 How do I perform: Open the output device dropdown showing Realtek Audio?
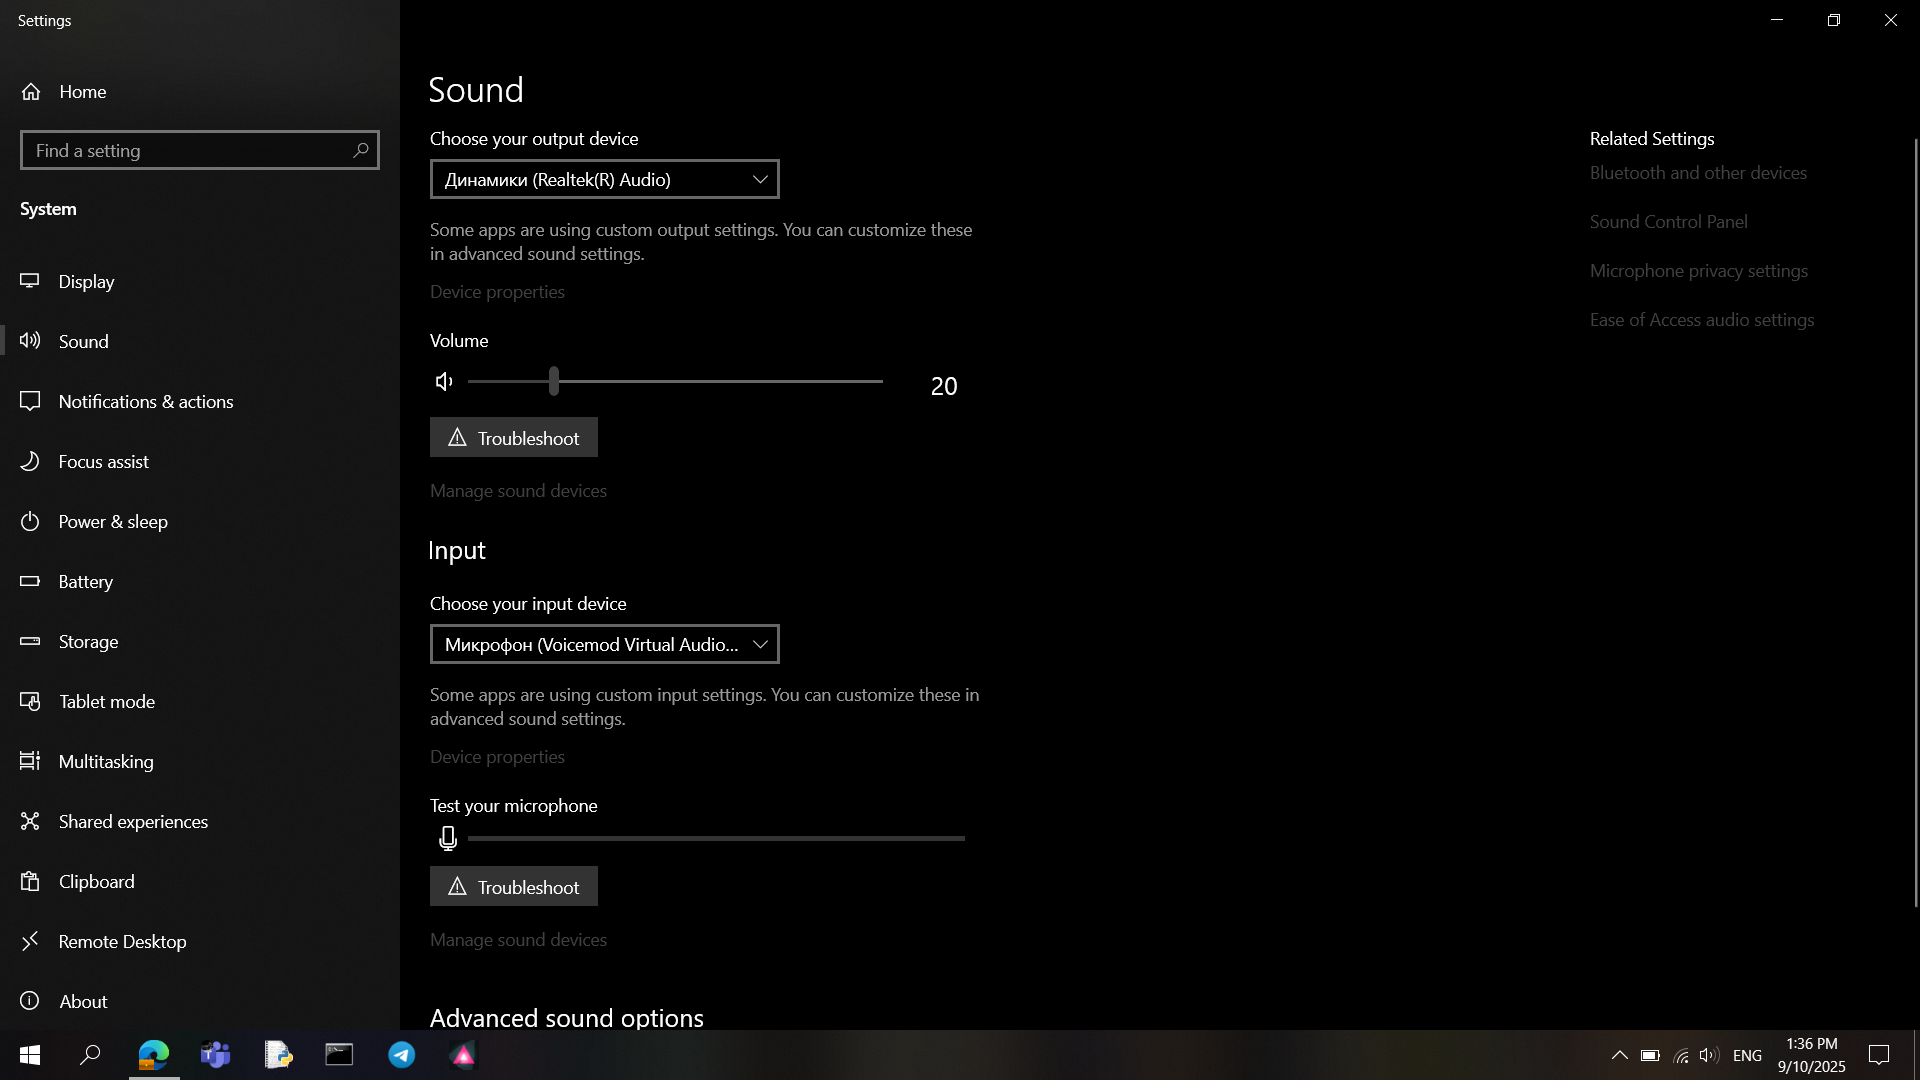point(604,179)
